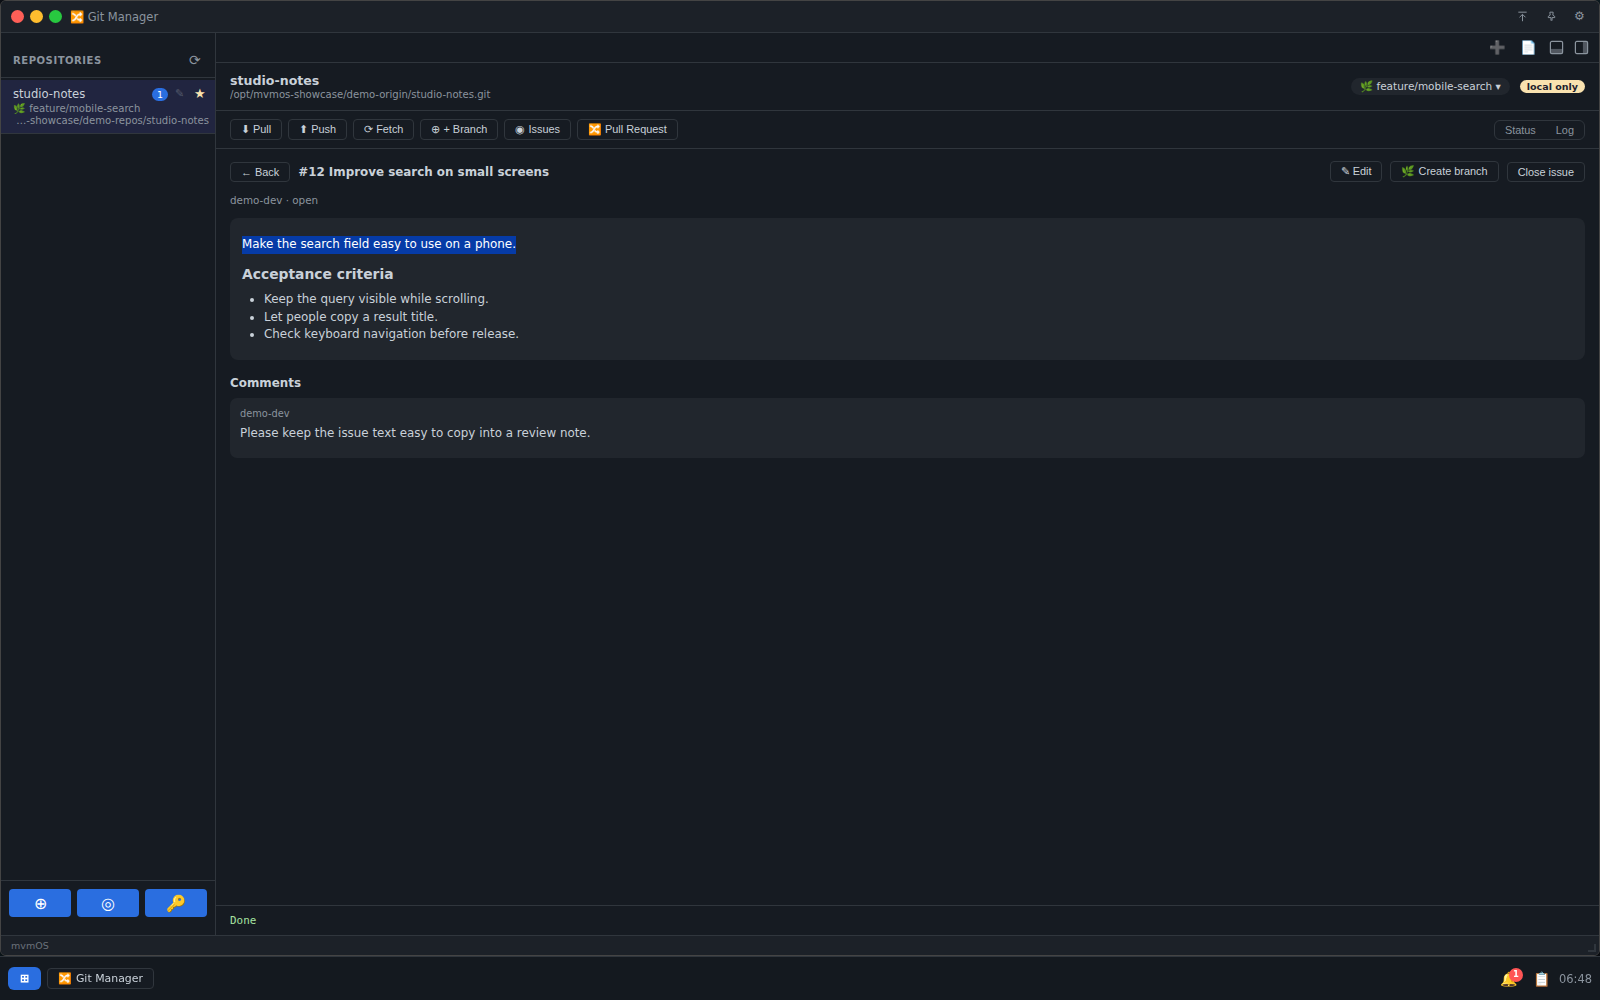Open the Issues list
Viewport: 1600px width, 1000px height.
(x=537, y=129)
